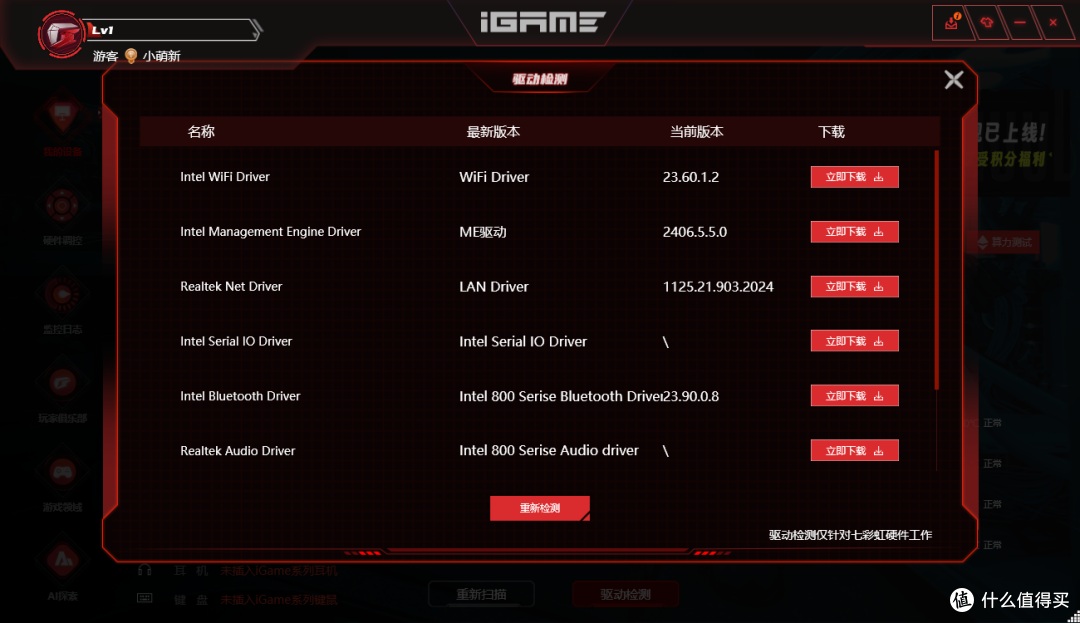The width and height of the screenshot is (1080, 623).
Task: Download the Realtek Audio Driver
Action: (x=854, y=450)
